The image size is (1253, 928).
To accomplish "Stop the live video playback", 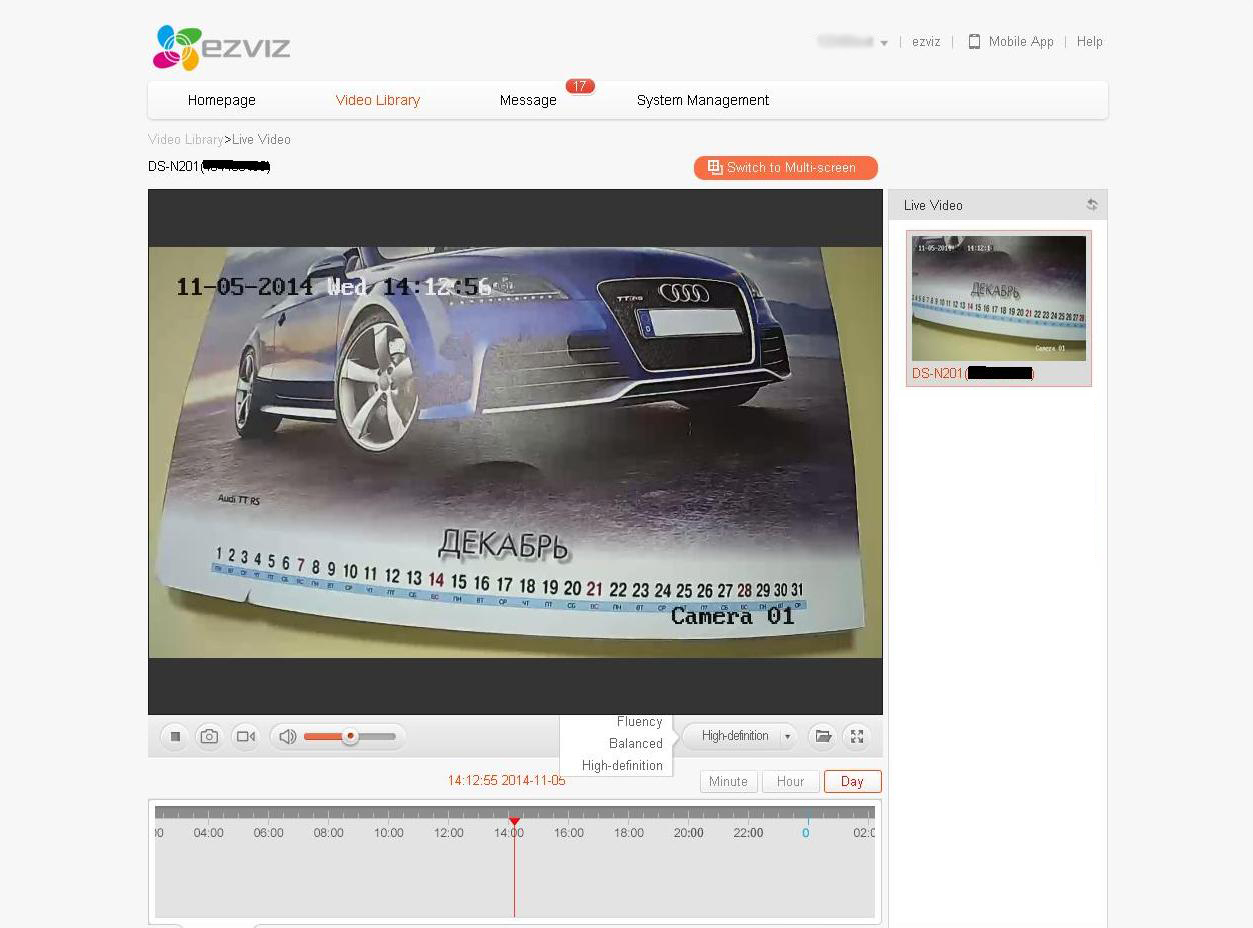I will (175, 737).
